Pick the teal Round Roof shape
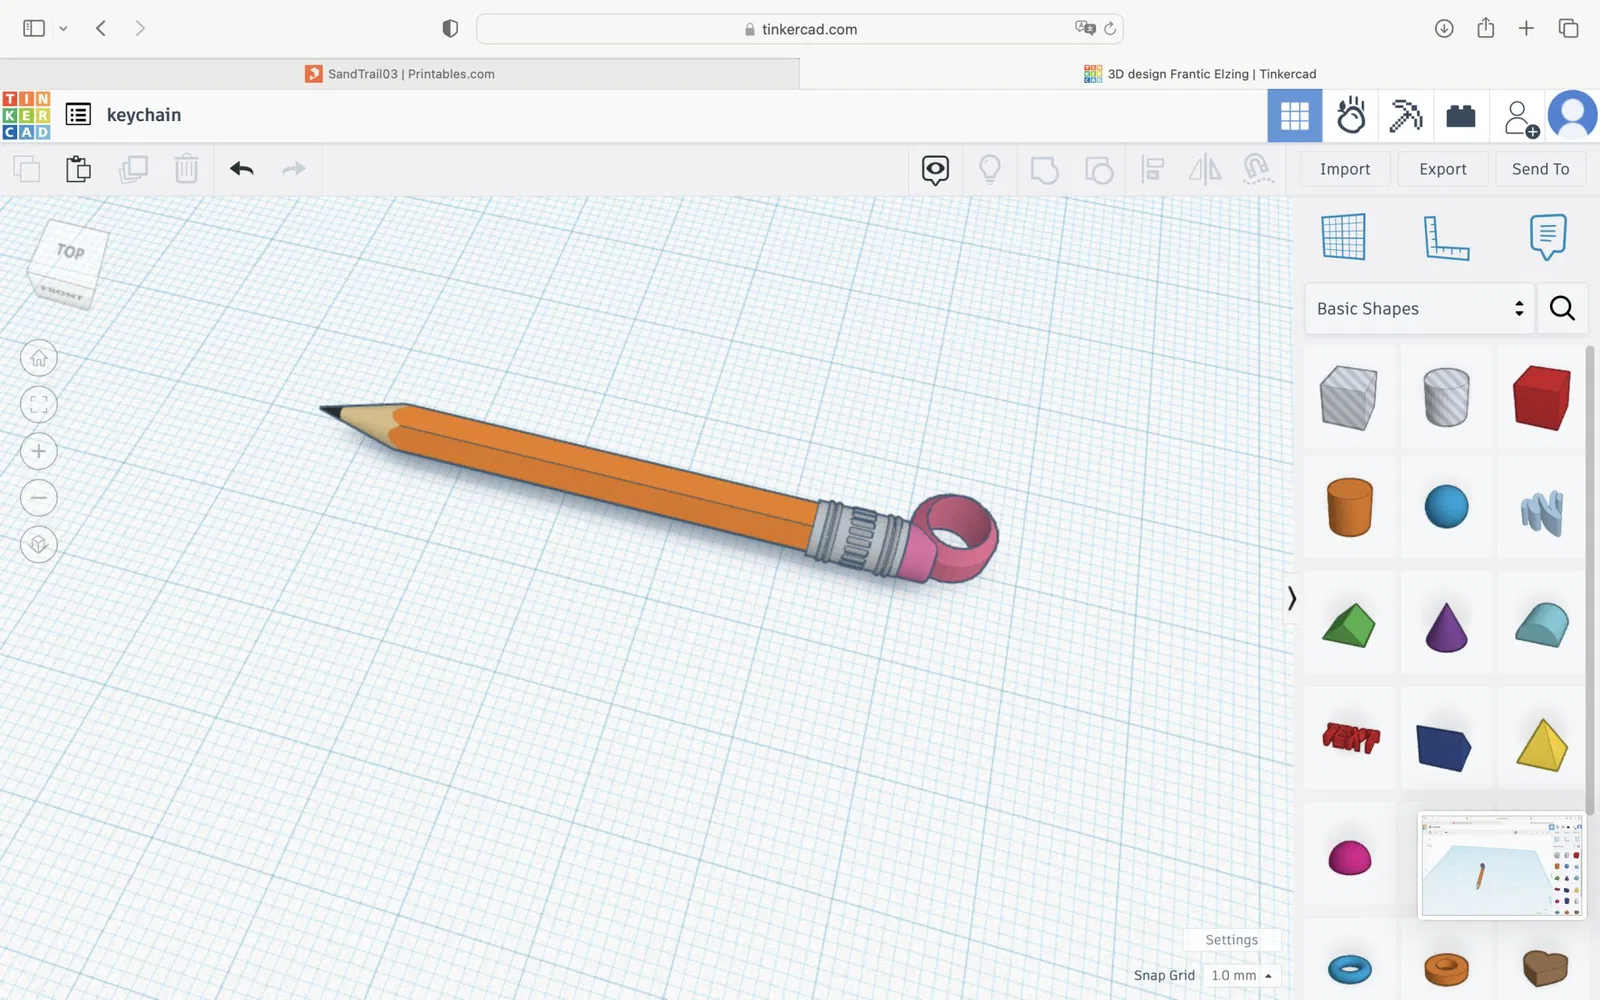Image resolution: width=1600 pixels, height=1000 pixels. click(1542, 625)
